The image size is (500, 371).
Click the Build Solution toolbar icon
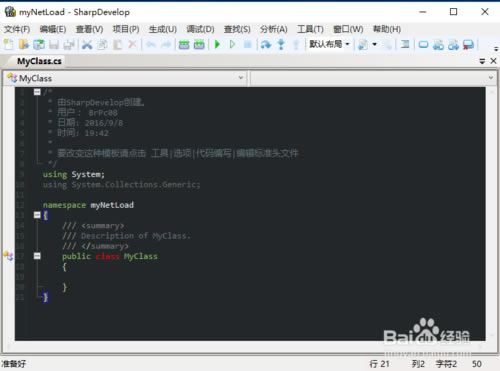point(184,44)
